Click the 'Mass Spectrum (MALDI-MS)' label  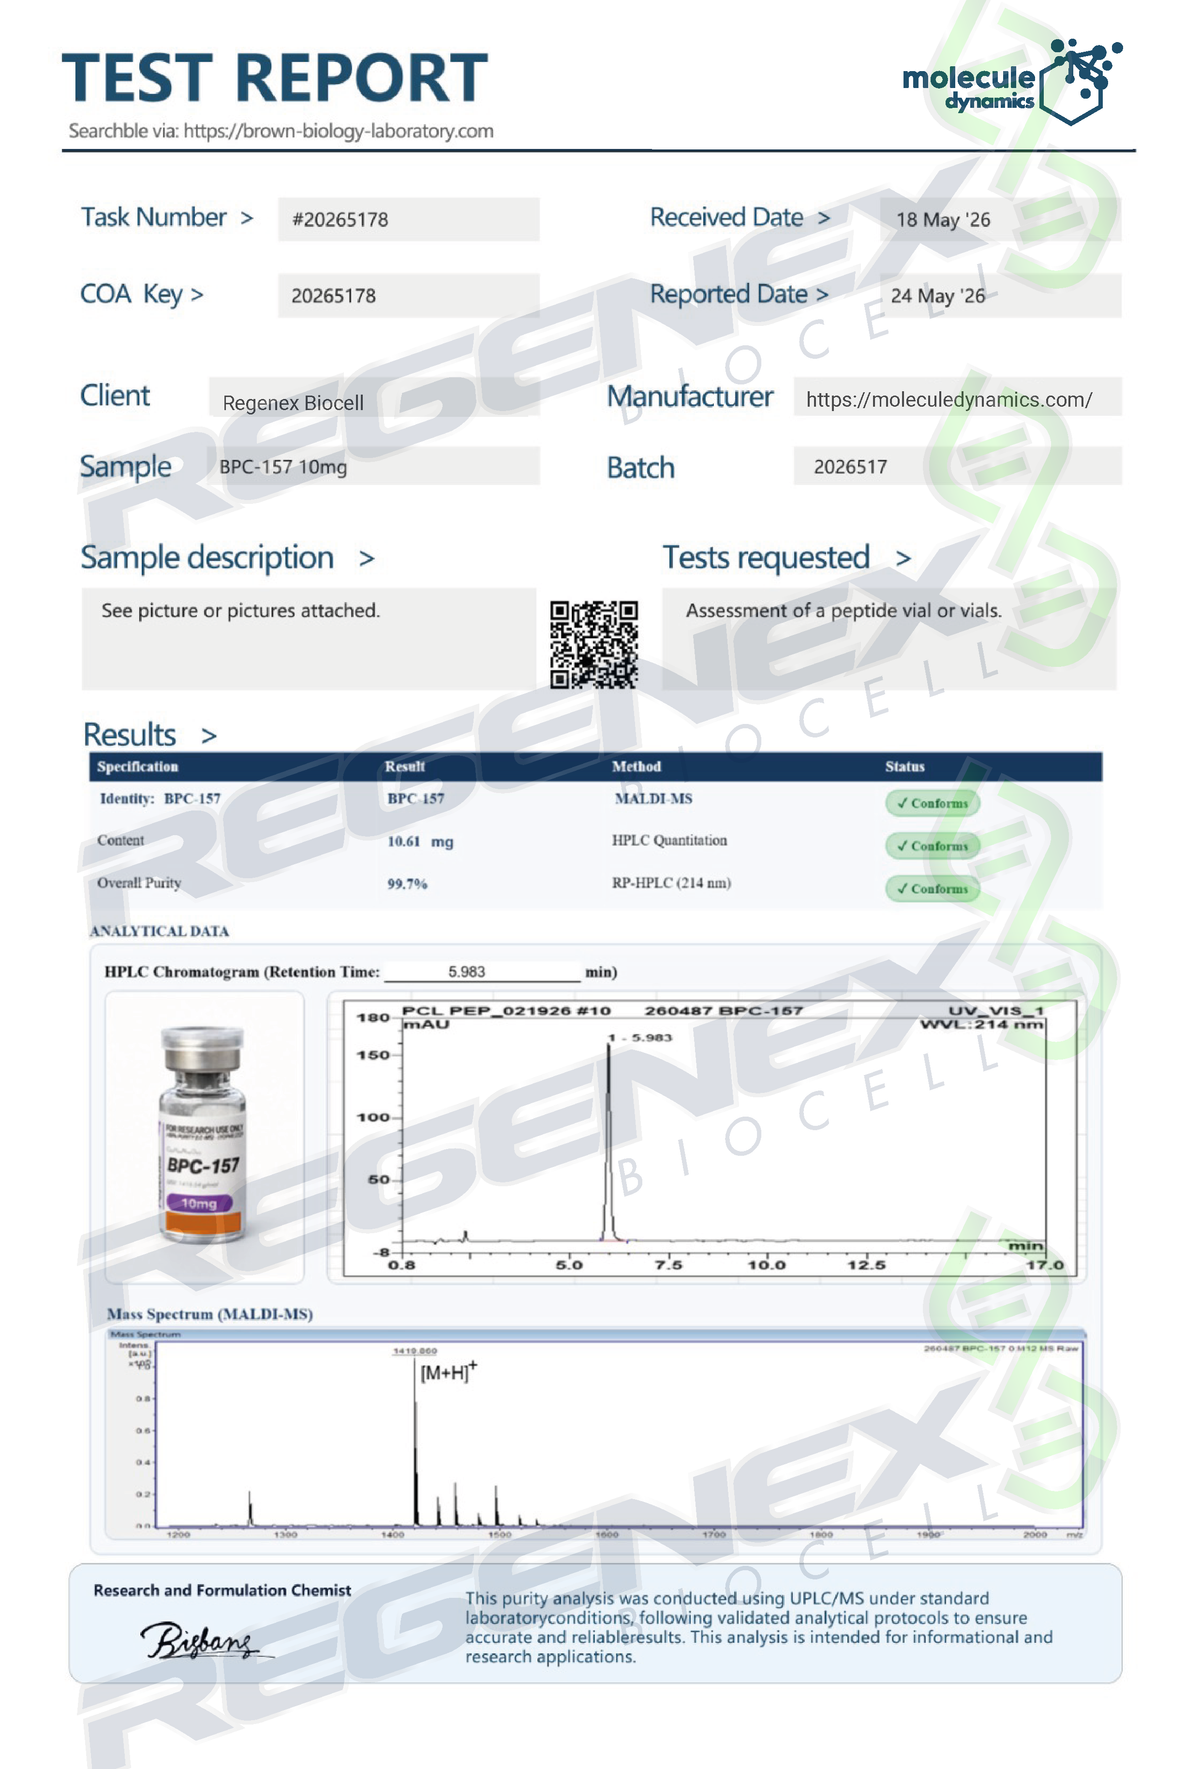210,1314
